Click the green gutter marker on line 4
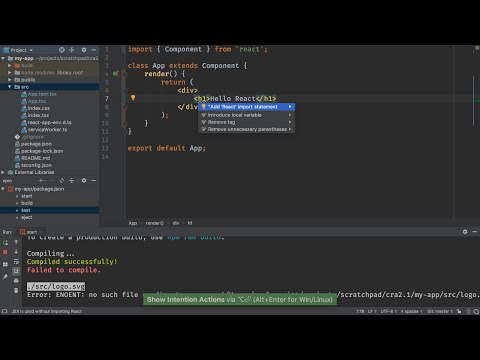The height and width of the screenshot is (360, 480). coord(115,74)
